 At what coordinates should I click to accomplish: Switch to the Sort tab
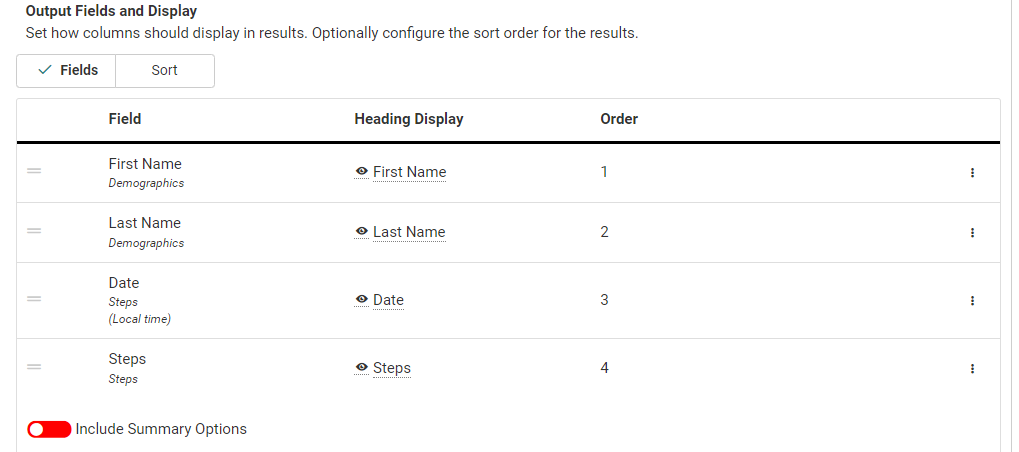pyautogui.click(x=165, y=71)
